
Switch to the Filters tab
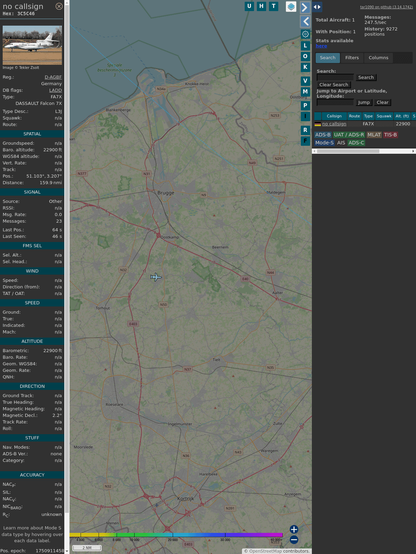(x=352, y=58)
